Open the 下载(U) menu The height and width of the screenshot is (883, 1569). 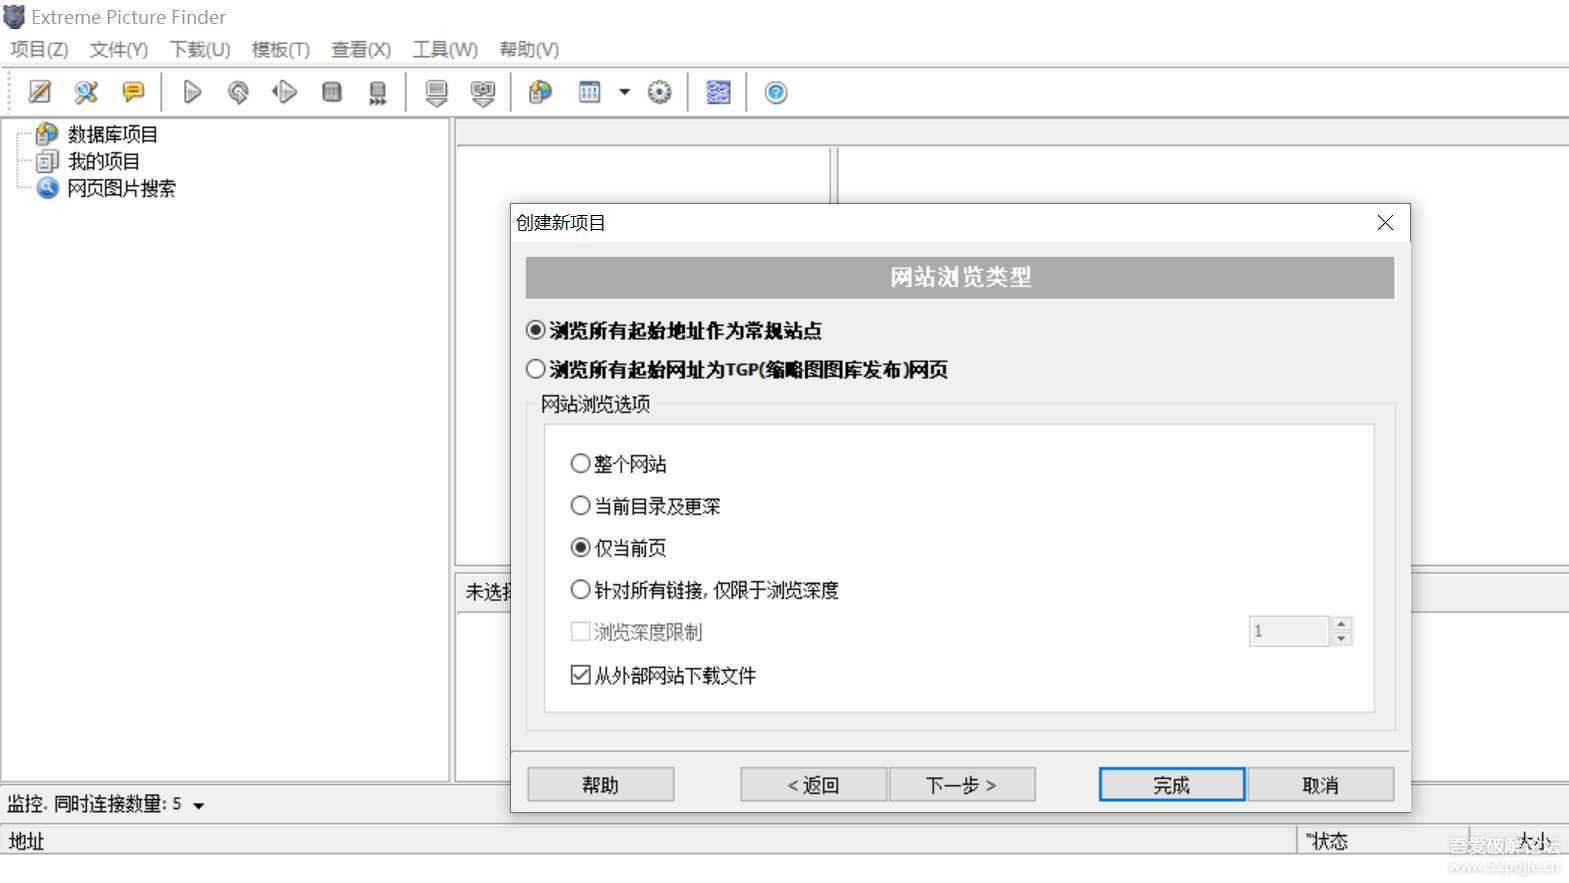tap(200, 50)
